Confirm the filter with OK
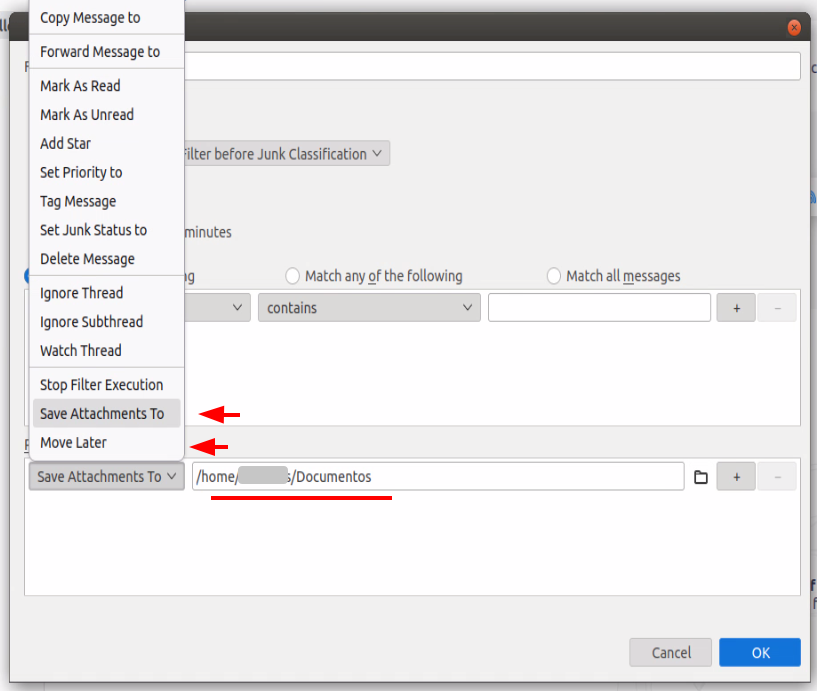Screen dimensions: 817x691 [x=760, y=652]
